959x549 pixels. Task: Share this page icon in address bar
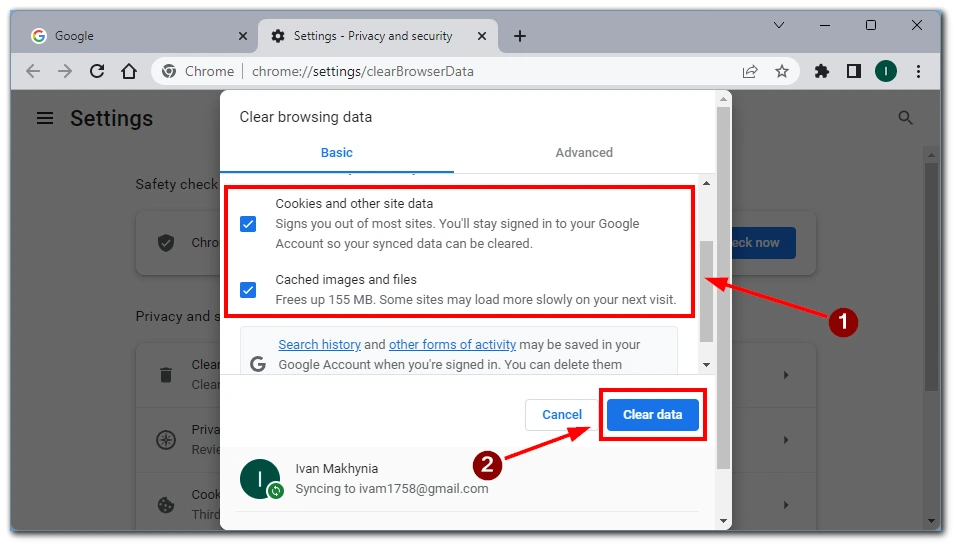coord(750,72)
